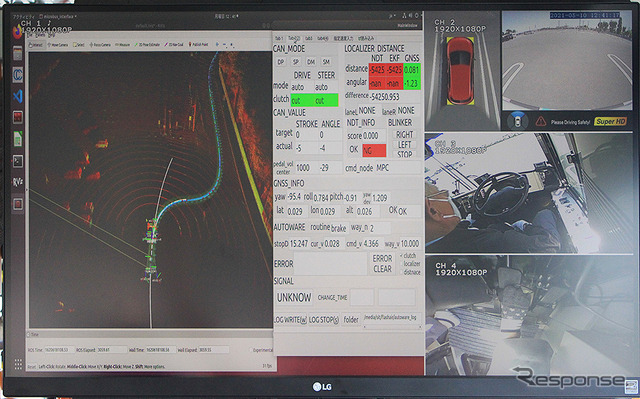Toggle the localizer checkbox
Screen dimensions: 640x399
pyautogui.click(x=401, y=264)
